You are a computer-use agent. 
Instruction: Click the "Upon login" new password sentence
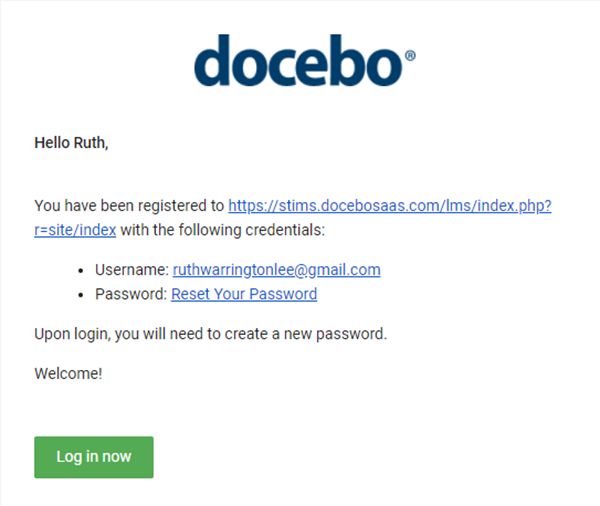(x=210, y=334)
